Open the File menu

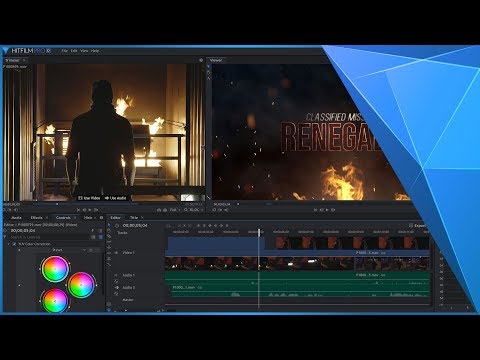[65, 51]
